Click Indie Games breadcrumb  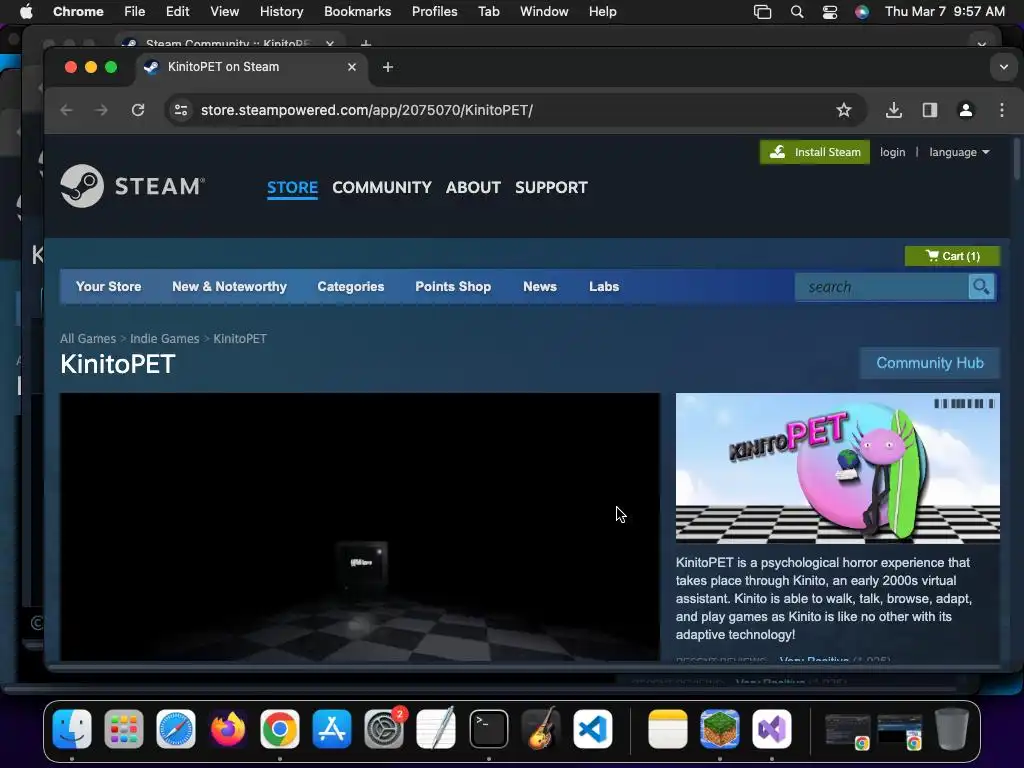tap(165, 338)
